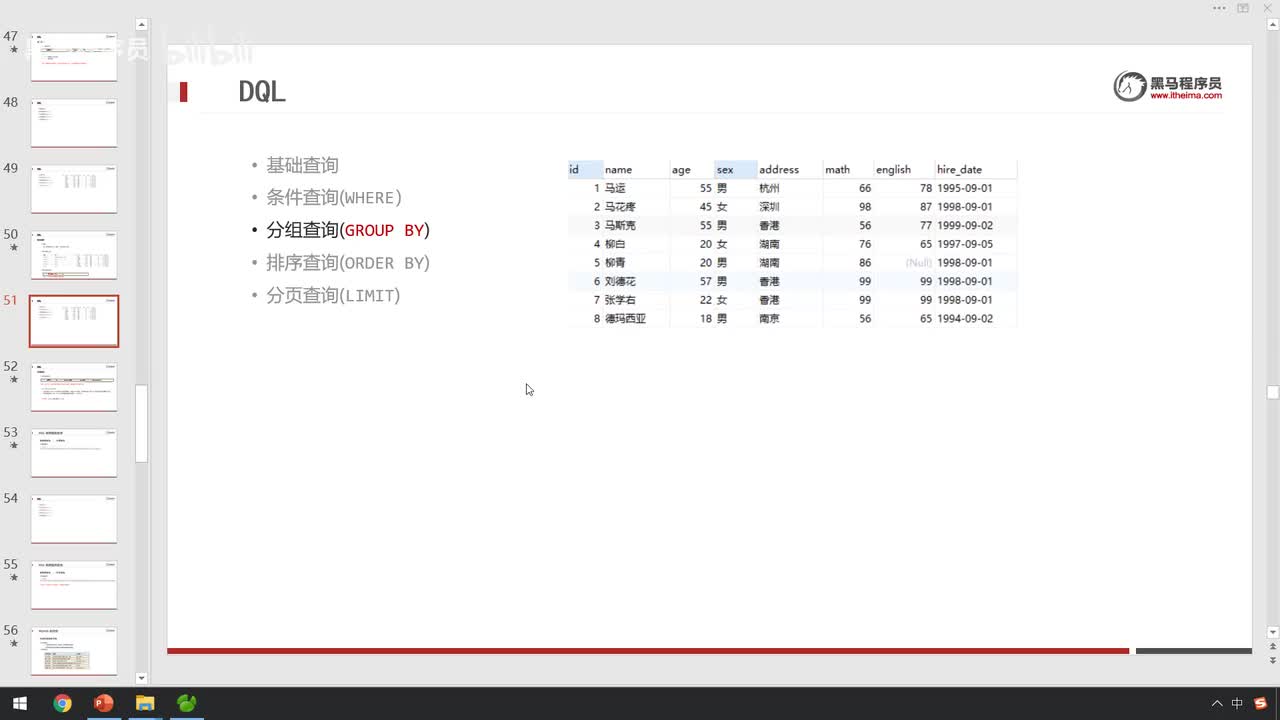Select slide 50 thumbnail
The width and height of the screenshot is (1280, 720).
click(x=74, y=255)
